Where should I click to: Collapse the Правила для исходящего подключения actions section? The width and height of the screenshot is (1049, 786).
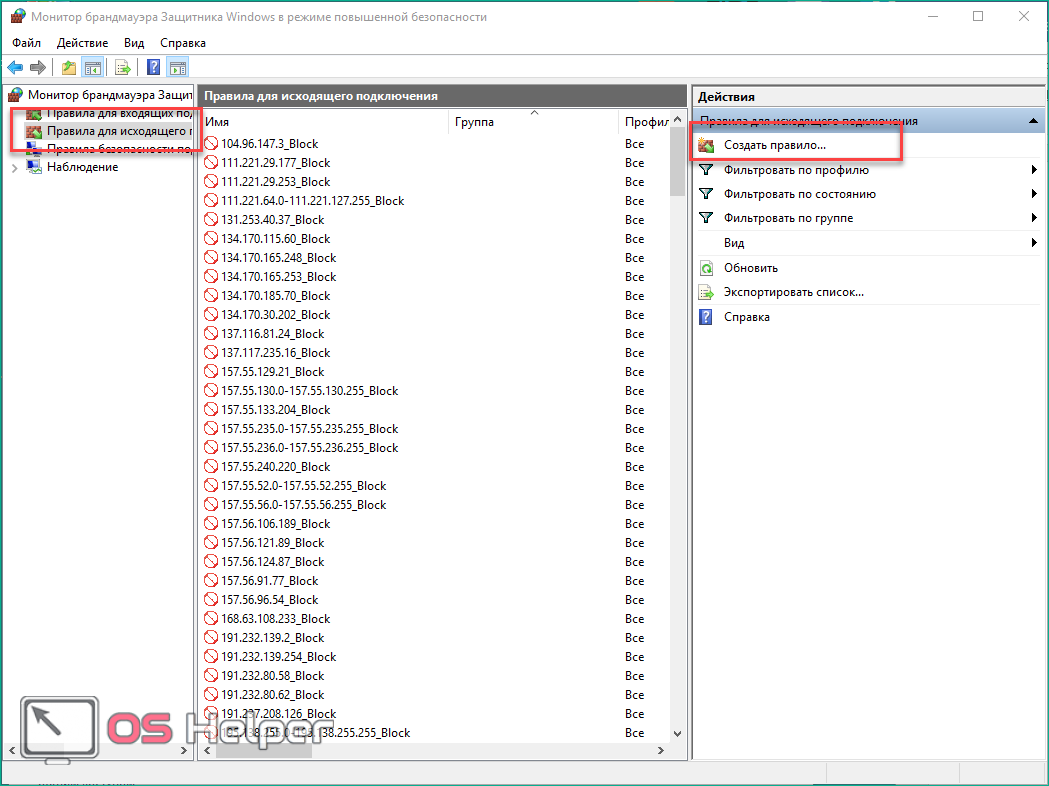[x=1032, y=121]
